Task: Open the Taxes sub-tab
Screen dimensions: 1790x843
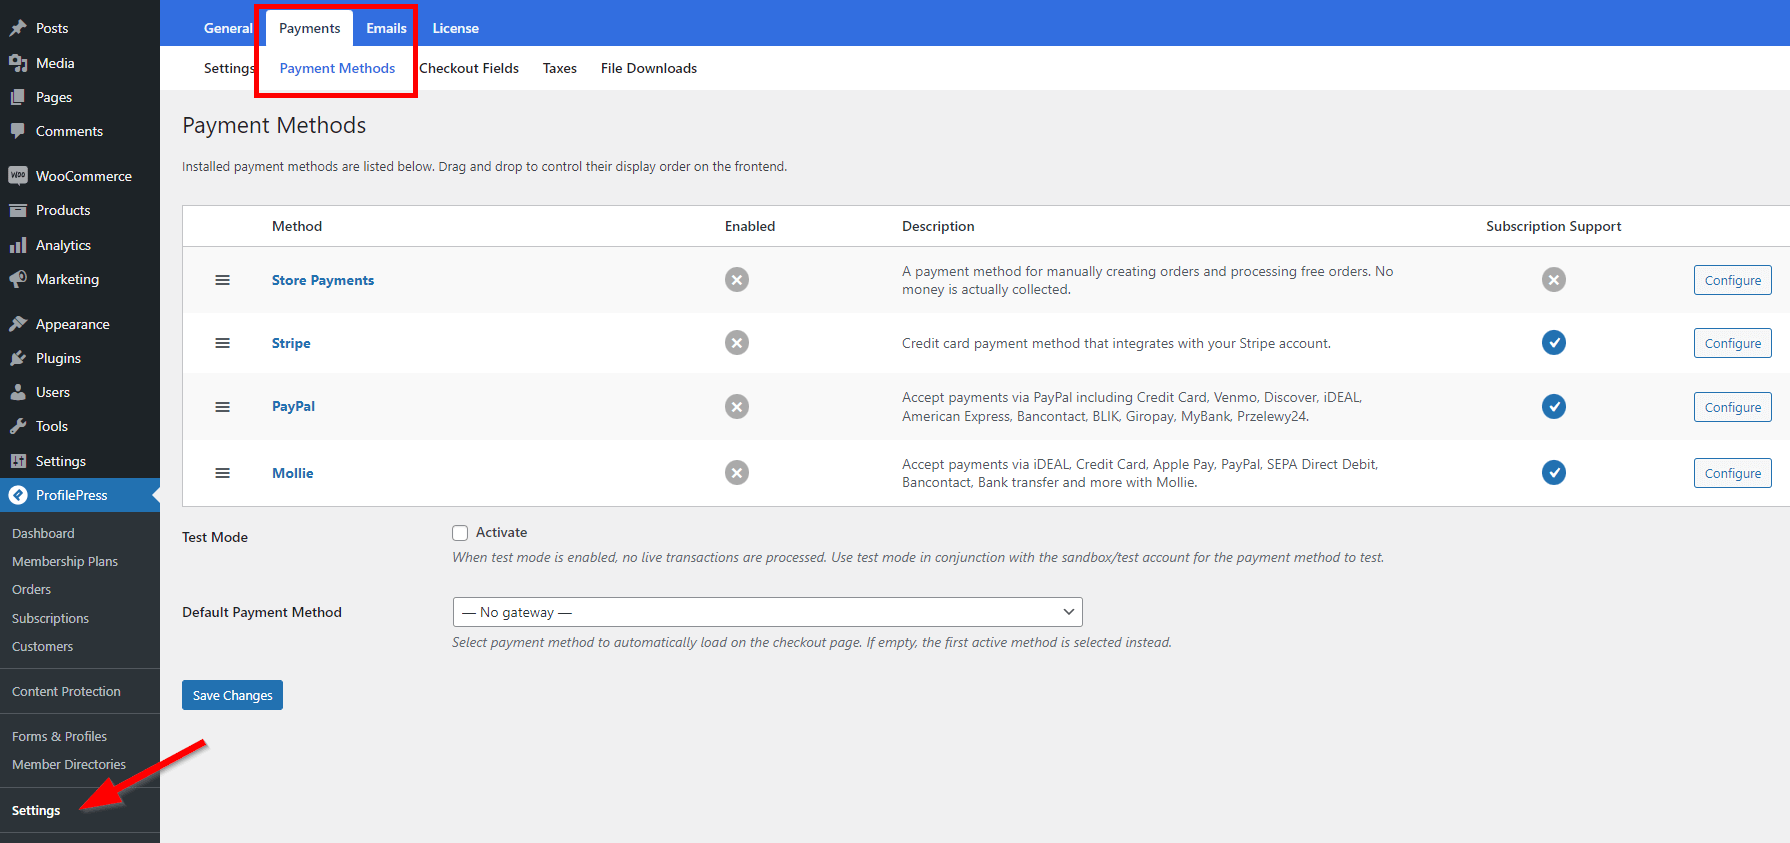Action: pyautogui.click(x=560, y=68)
